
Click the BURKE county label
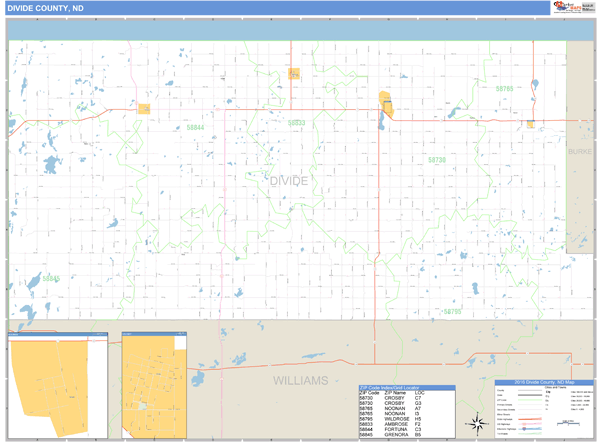pyautogui.click(x=580, y=152)
